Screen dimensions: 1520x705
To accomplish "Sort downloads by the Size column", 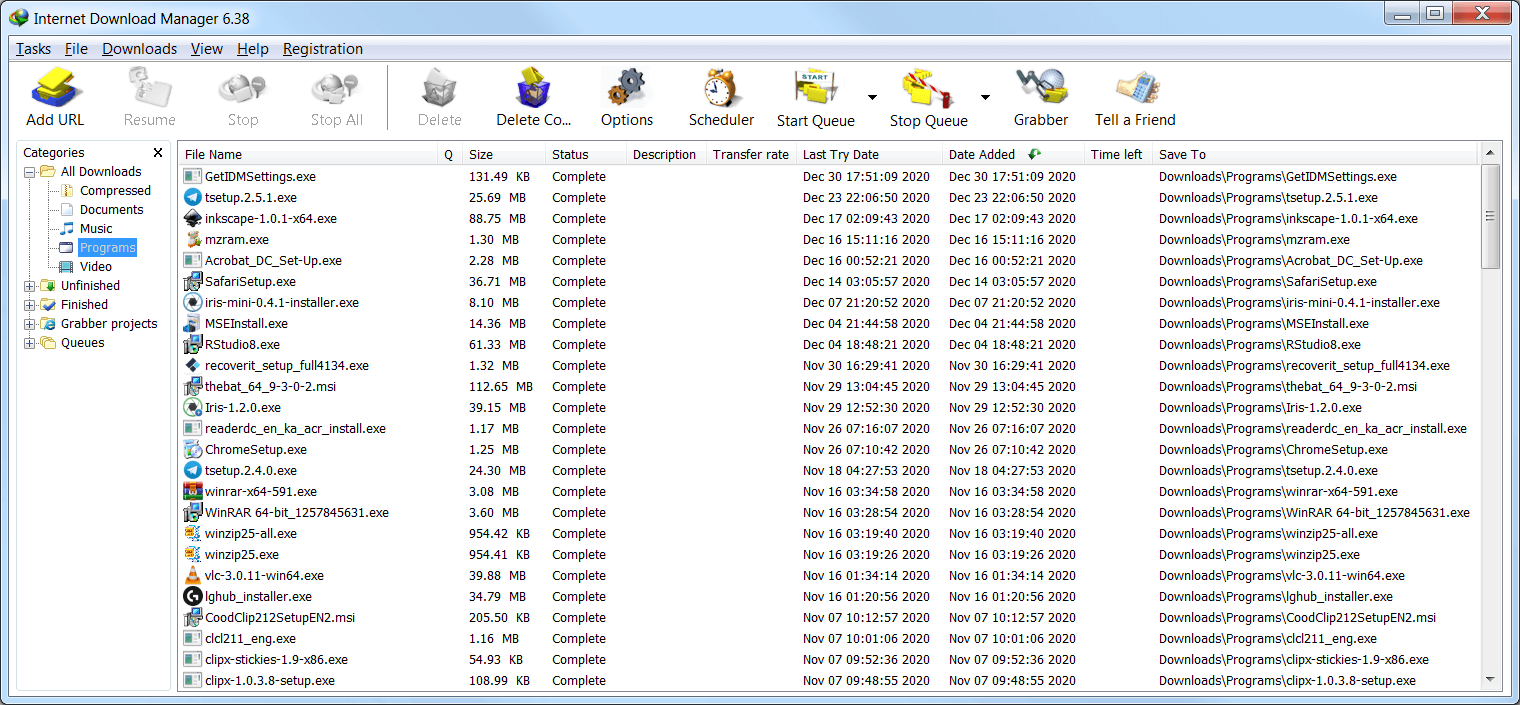I will tap(480, 154).
